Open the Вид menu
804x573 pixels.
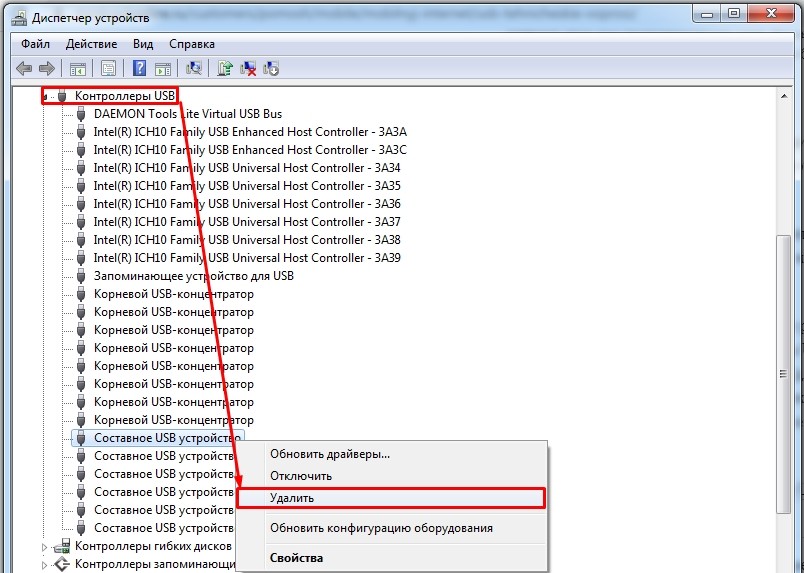pyautogui.click(x=143, y=44)
